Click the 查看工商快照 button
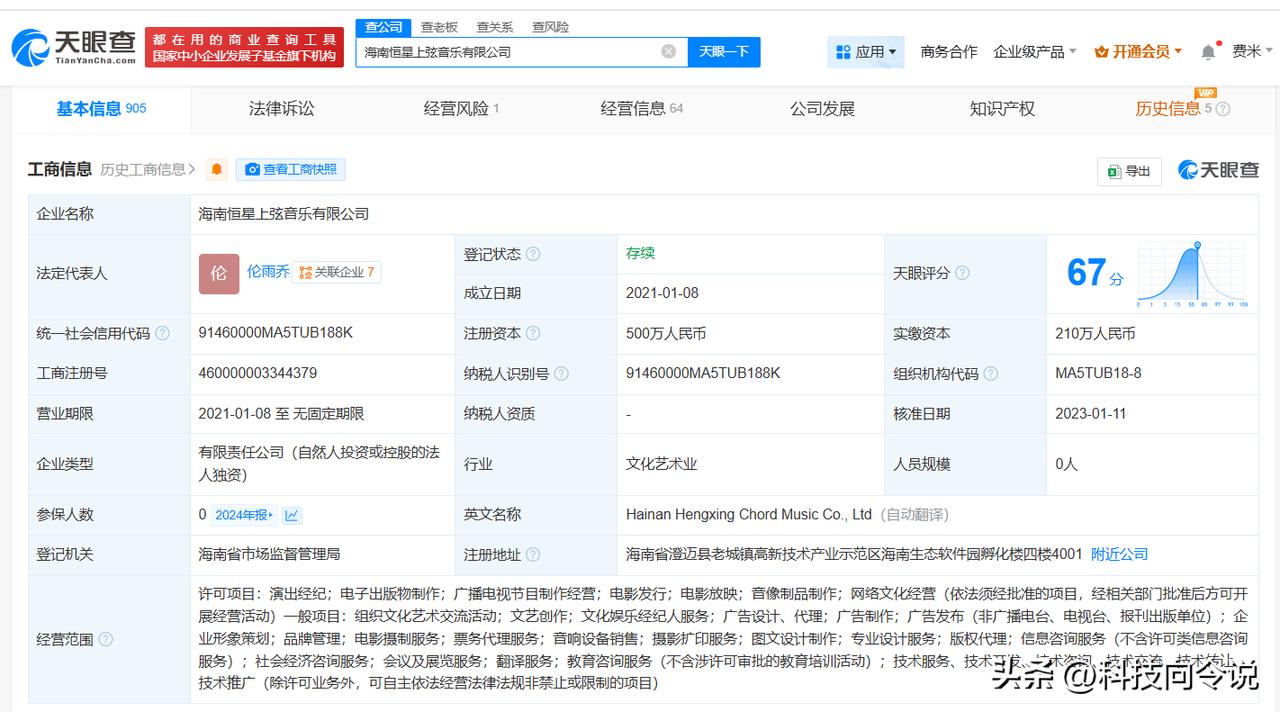 coord(291,170)
